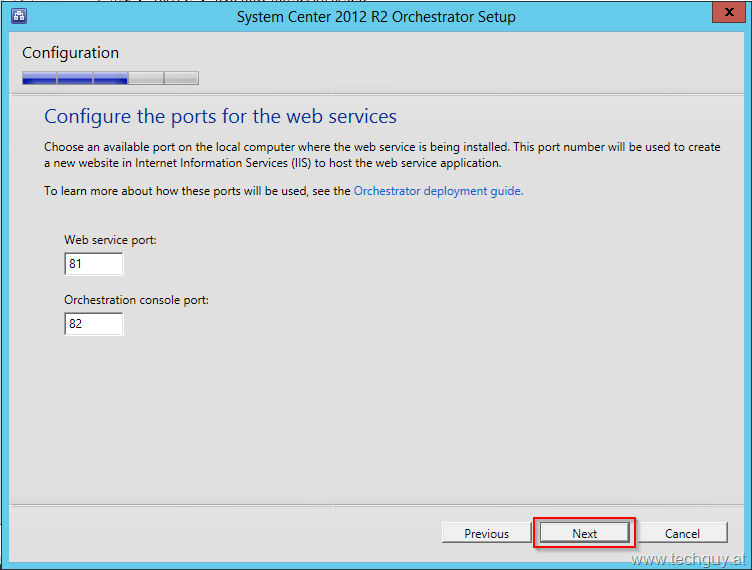Viewport: 752px width, 570px height.
Task: Open the Orchestrator deployment guide link
Action: click(x=438, y=191)
